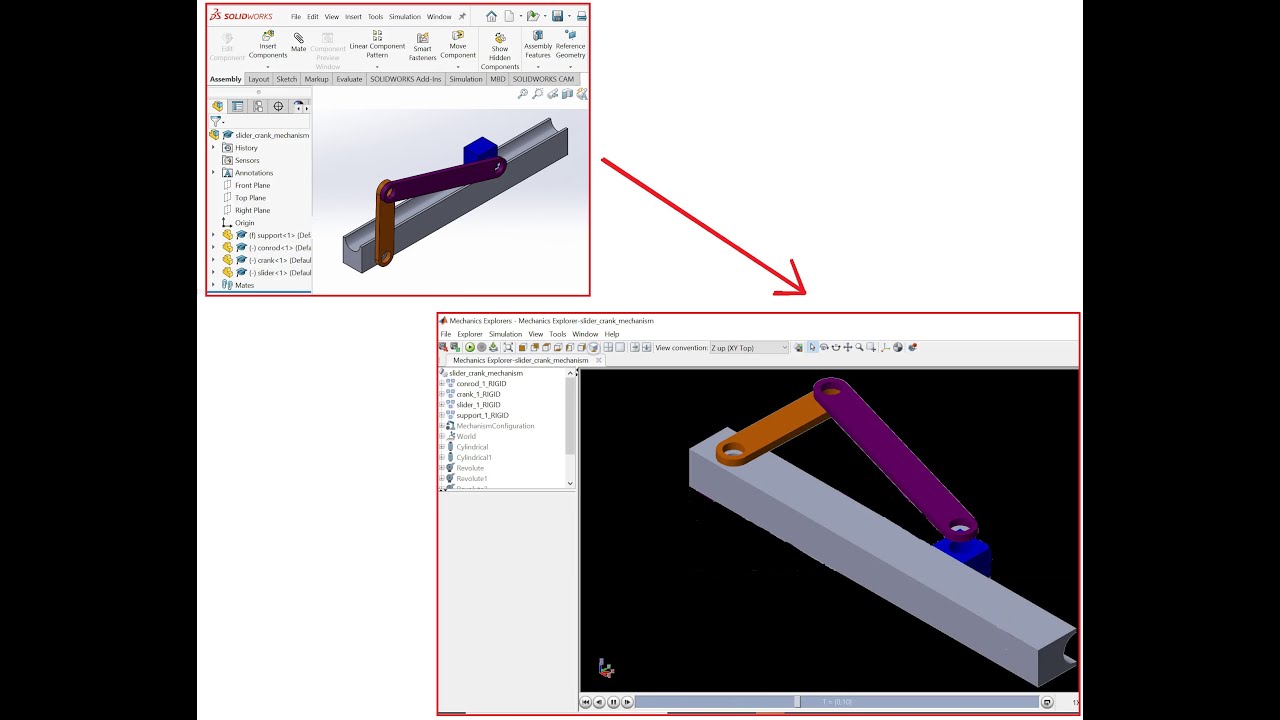Select the Origin item in feature tree
Image resolution: width=1280 pixels, height=720 pixels.
244,223
